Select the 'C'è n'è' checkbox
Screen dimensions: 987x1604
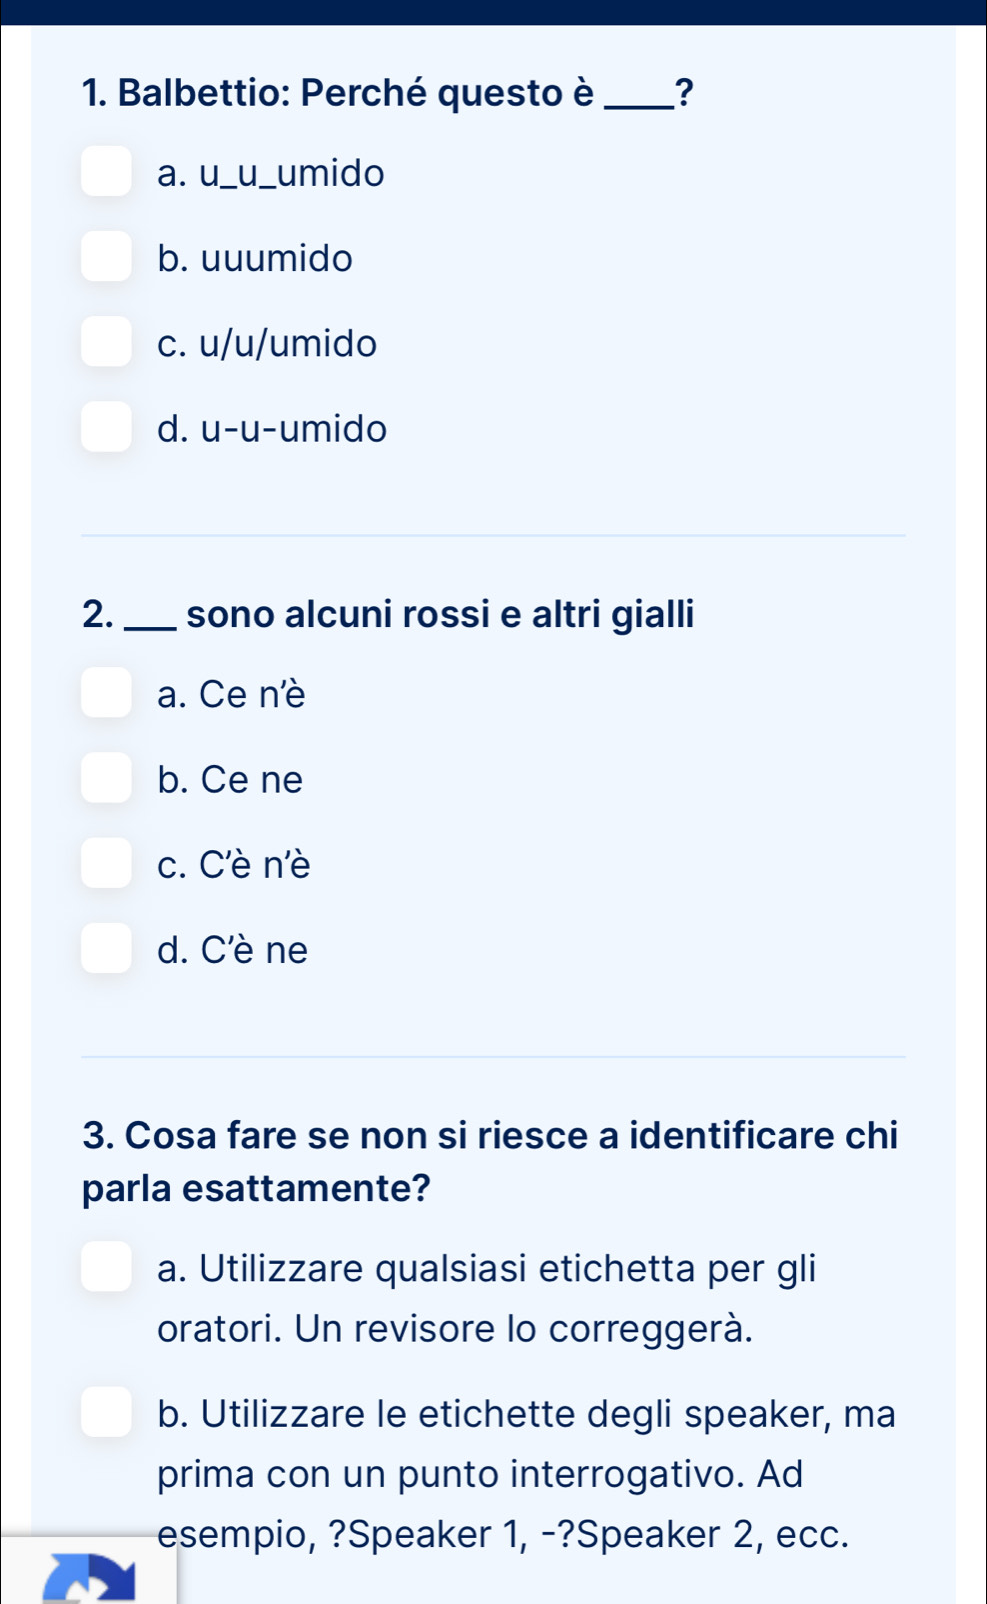click(107, 862)
